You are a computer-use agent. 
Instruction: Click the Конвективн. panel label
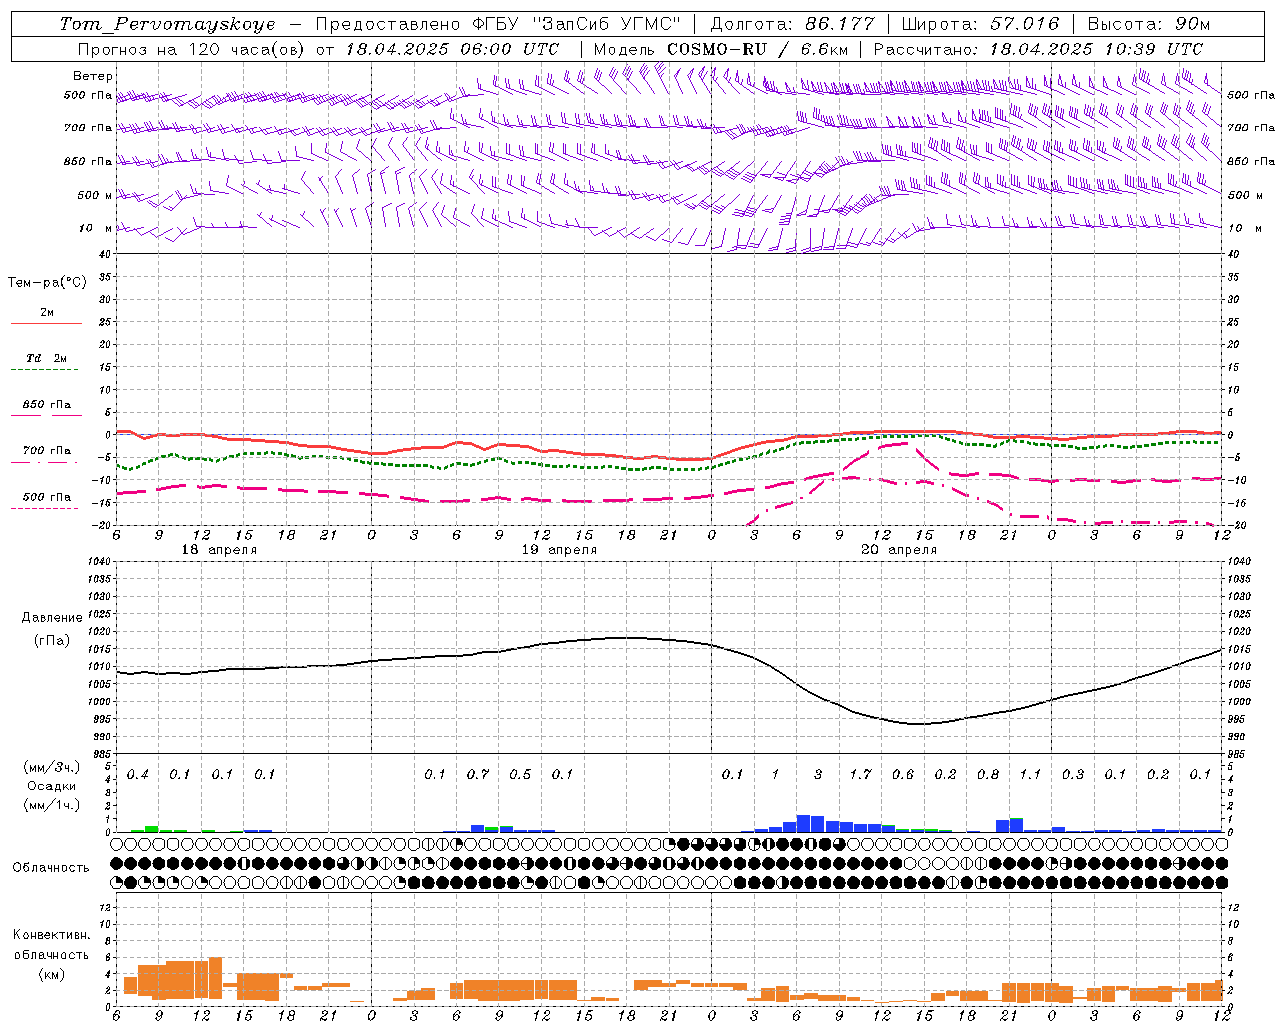click(51, 935)
